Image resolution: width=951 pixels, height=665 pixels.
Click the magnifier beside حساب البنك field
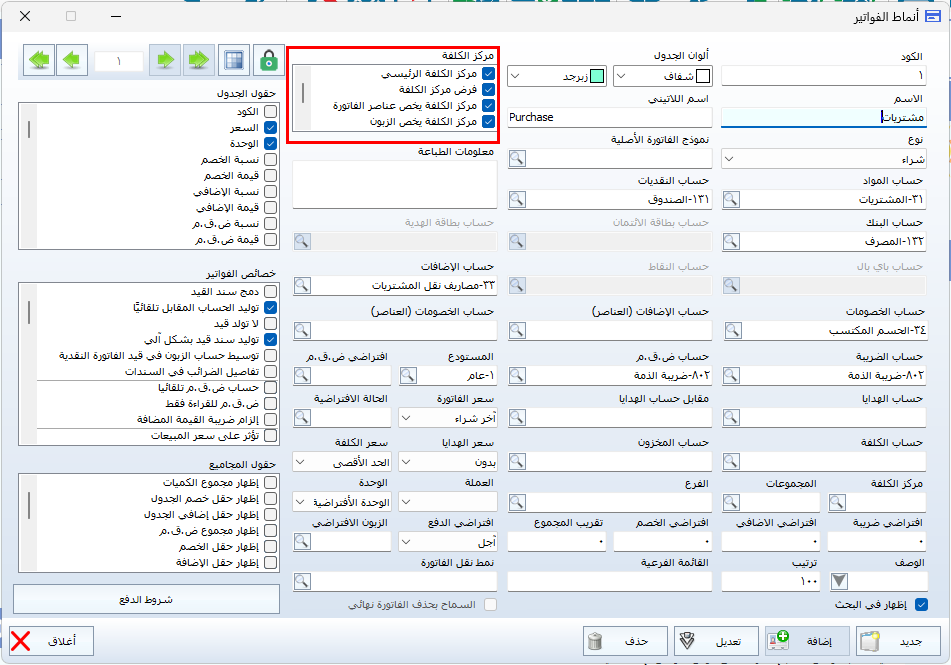tap(732, 241)
